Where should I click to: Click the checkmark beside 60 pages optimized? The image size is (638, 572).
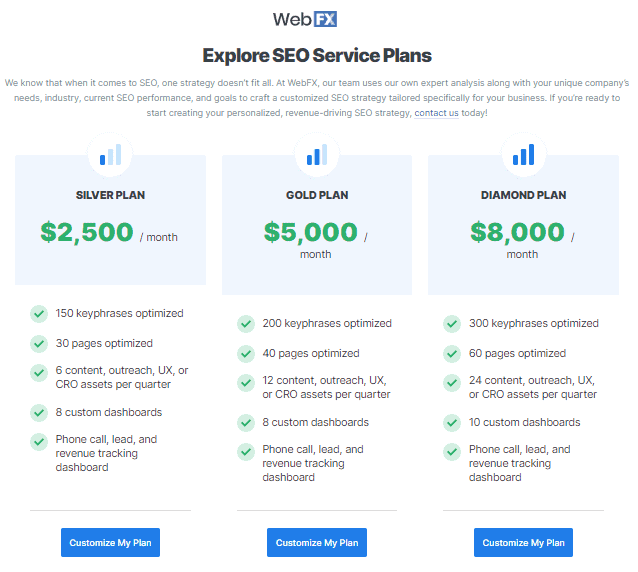[x=452, y=354]
